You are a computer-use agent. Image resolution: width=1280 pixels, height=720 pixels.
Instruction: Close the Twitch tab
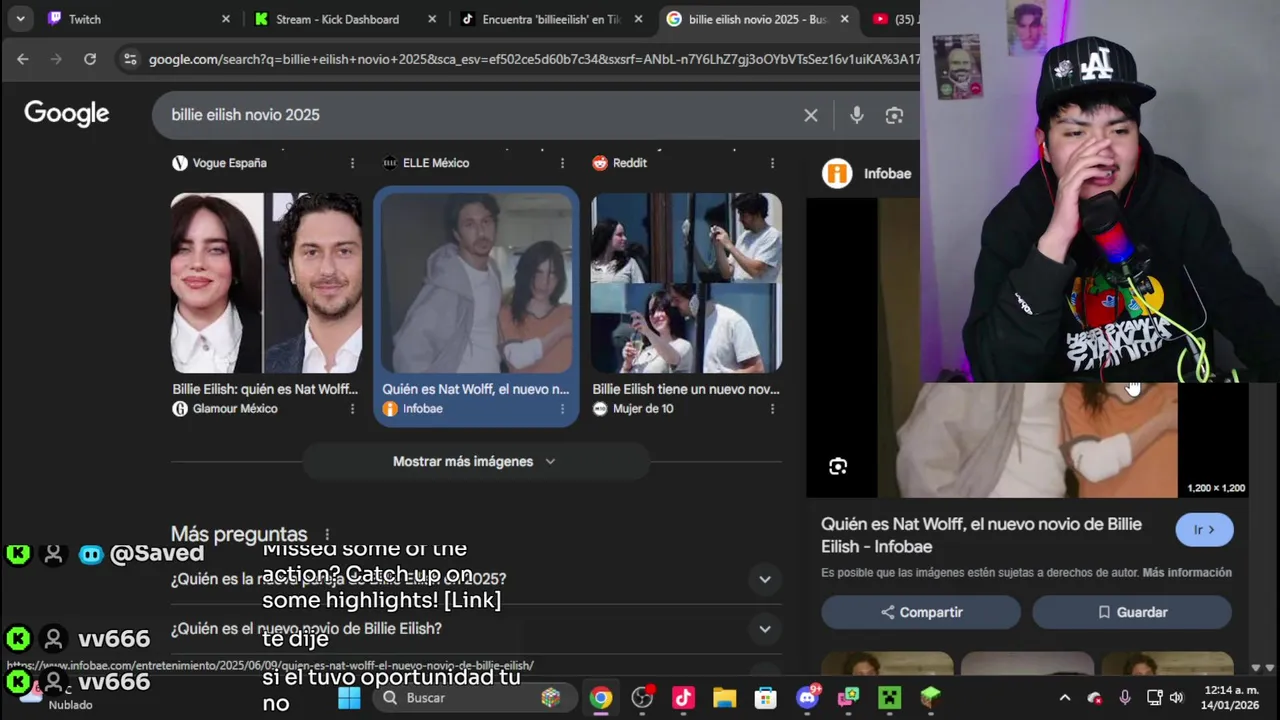click(225, 19)
